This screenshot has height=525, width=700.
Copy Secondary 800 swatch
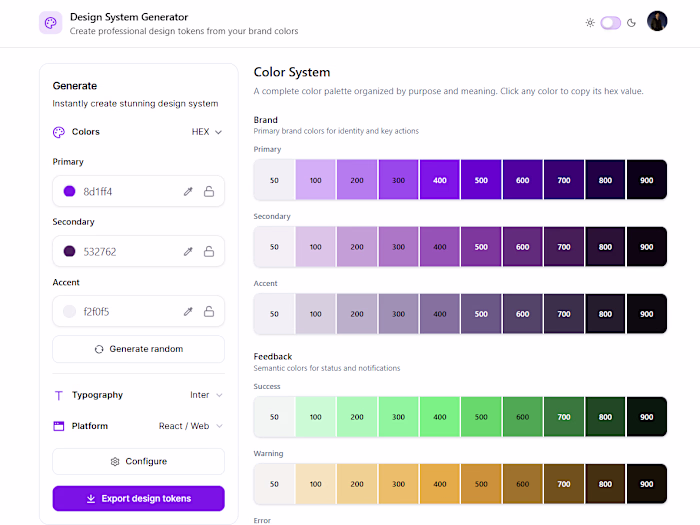tap(605, 246)
